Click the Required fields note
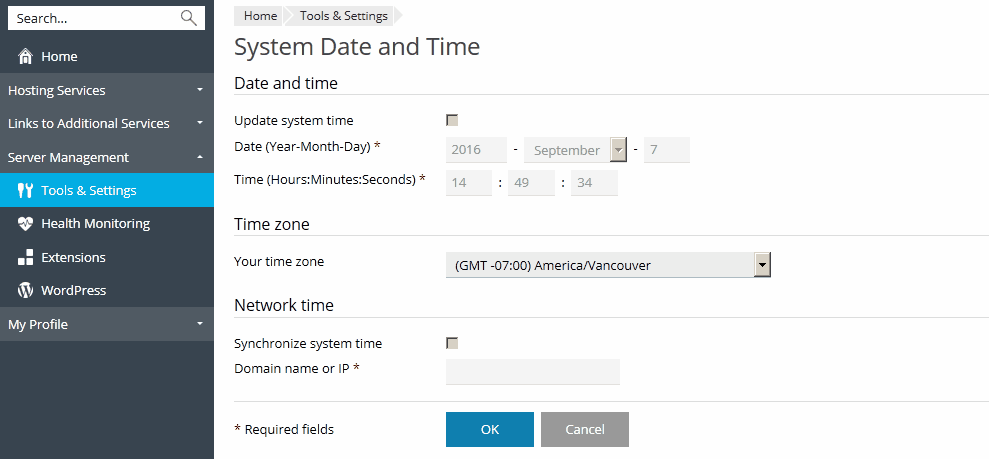This screenshot has width=989, height=459. point(284,429)
